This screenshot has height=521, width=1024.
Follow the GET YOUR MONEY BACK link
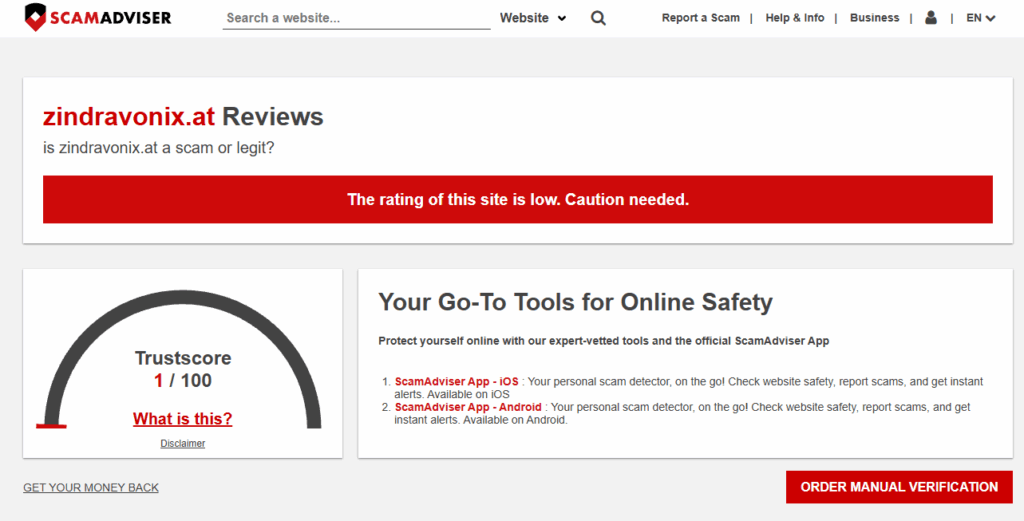(91, 488)
